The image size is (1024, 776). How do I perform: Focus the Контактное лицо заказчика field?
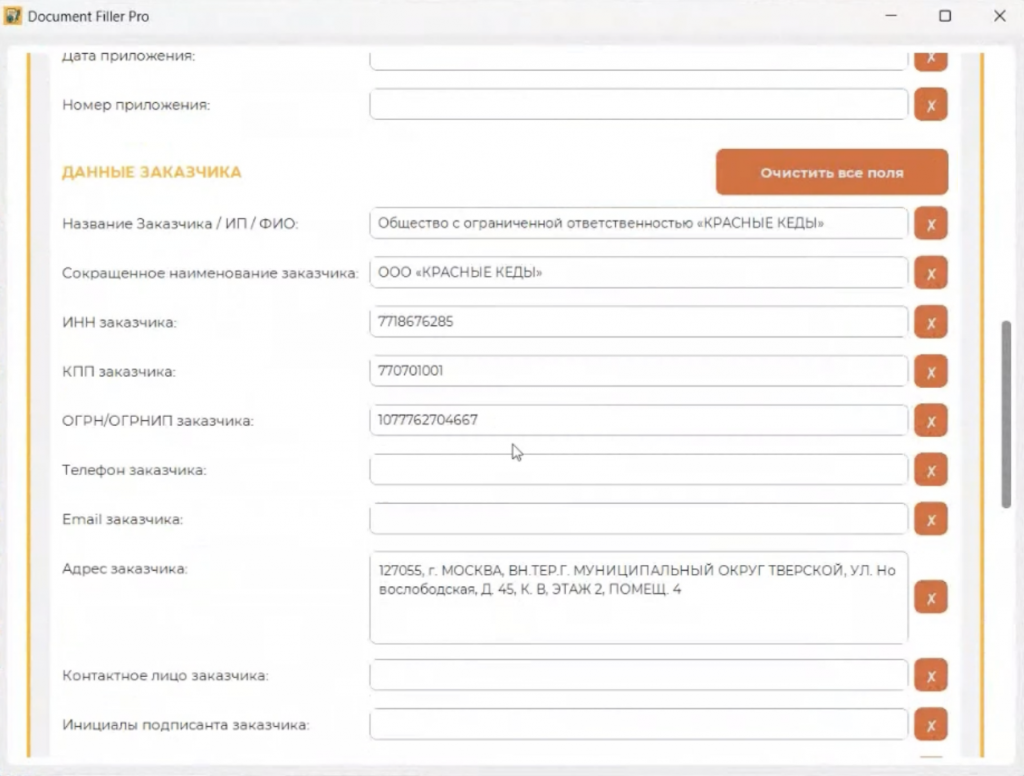click(638, 676)
